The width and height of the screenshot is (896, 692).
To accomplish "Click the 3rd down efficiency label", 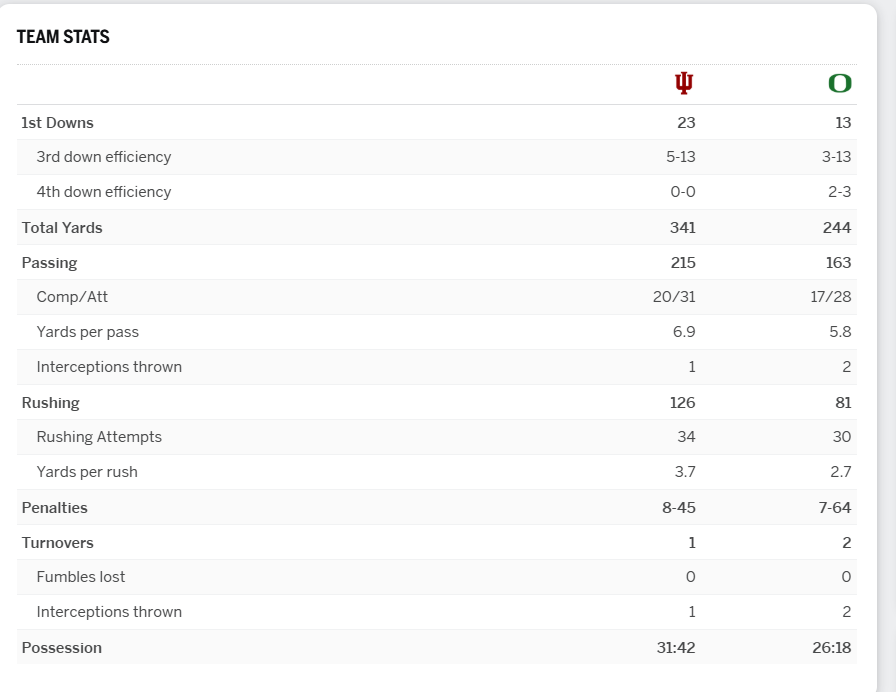I will [x=103, y=157].
